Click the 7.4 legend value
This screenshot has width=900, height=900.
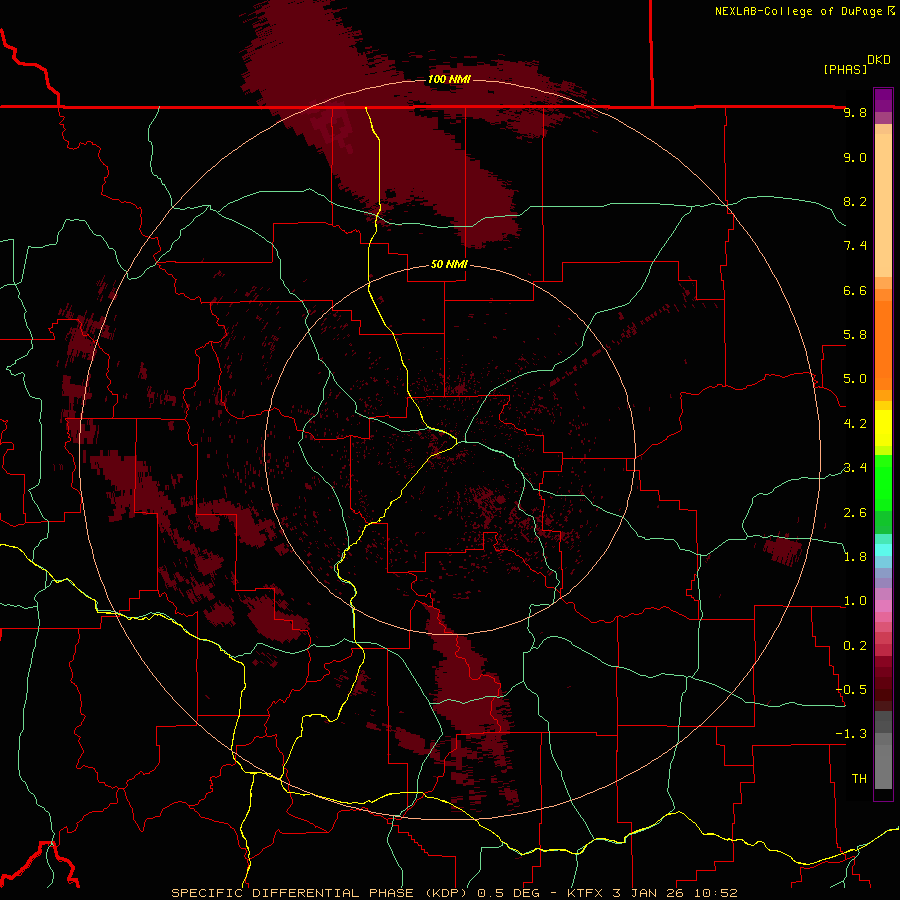pyautogui.click(x=855, y=246)
